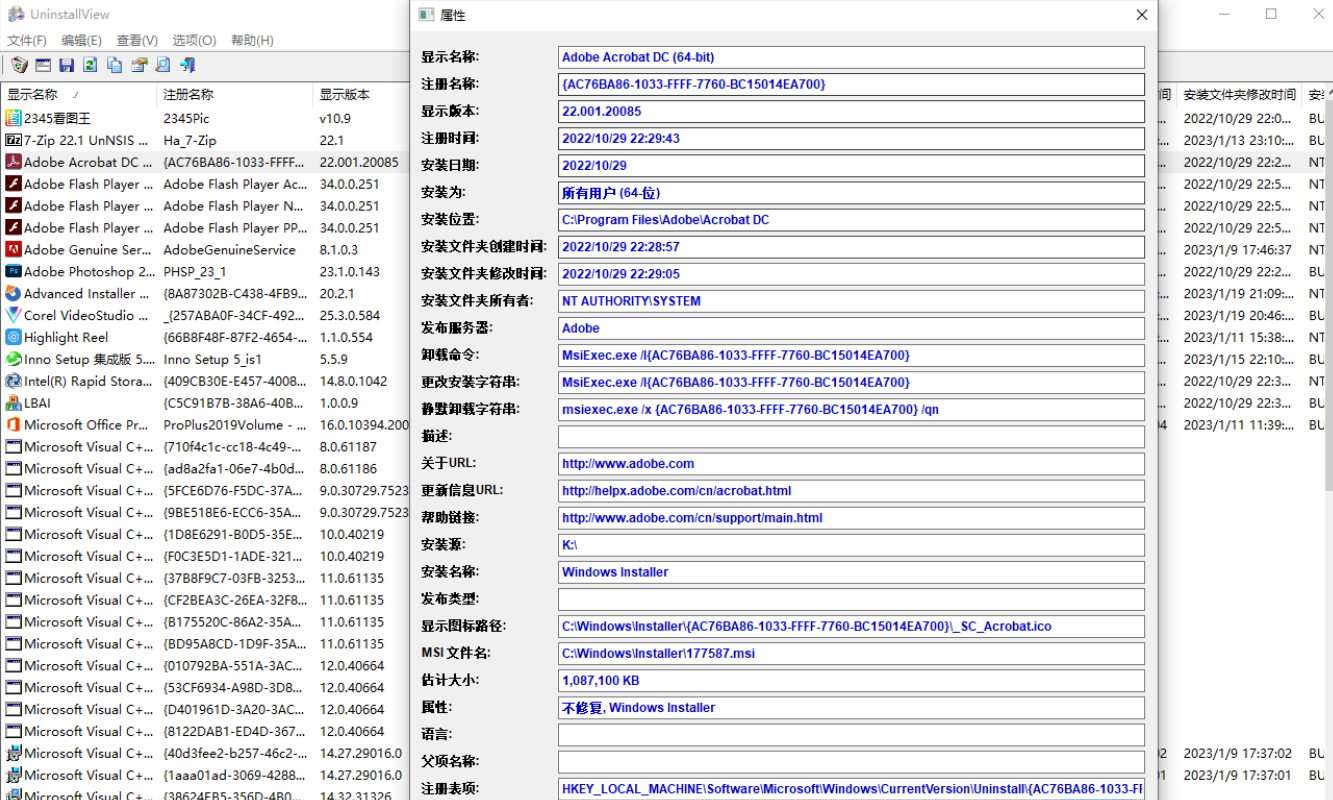Click version cell 25.3.0.584 for Corel VideoStudio
1333x800 pixels.
[x=351, y=315]
